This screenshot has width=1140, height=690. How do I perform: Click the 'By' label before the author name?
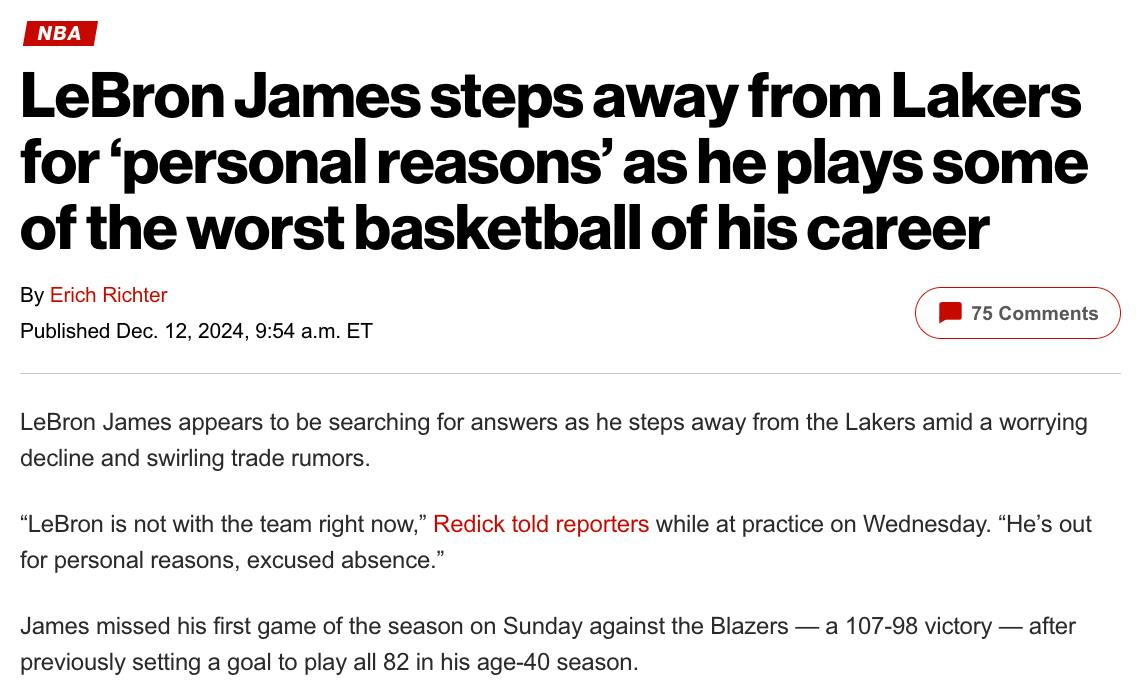coord(32,295)
